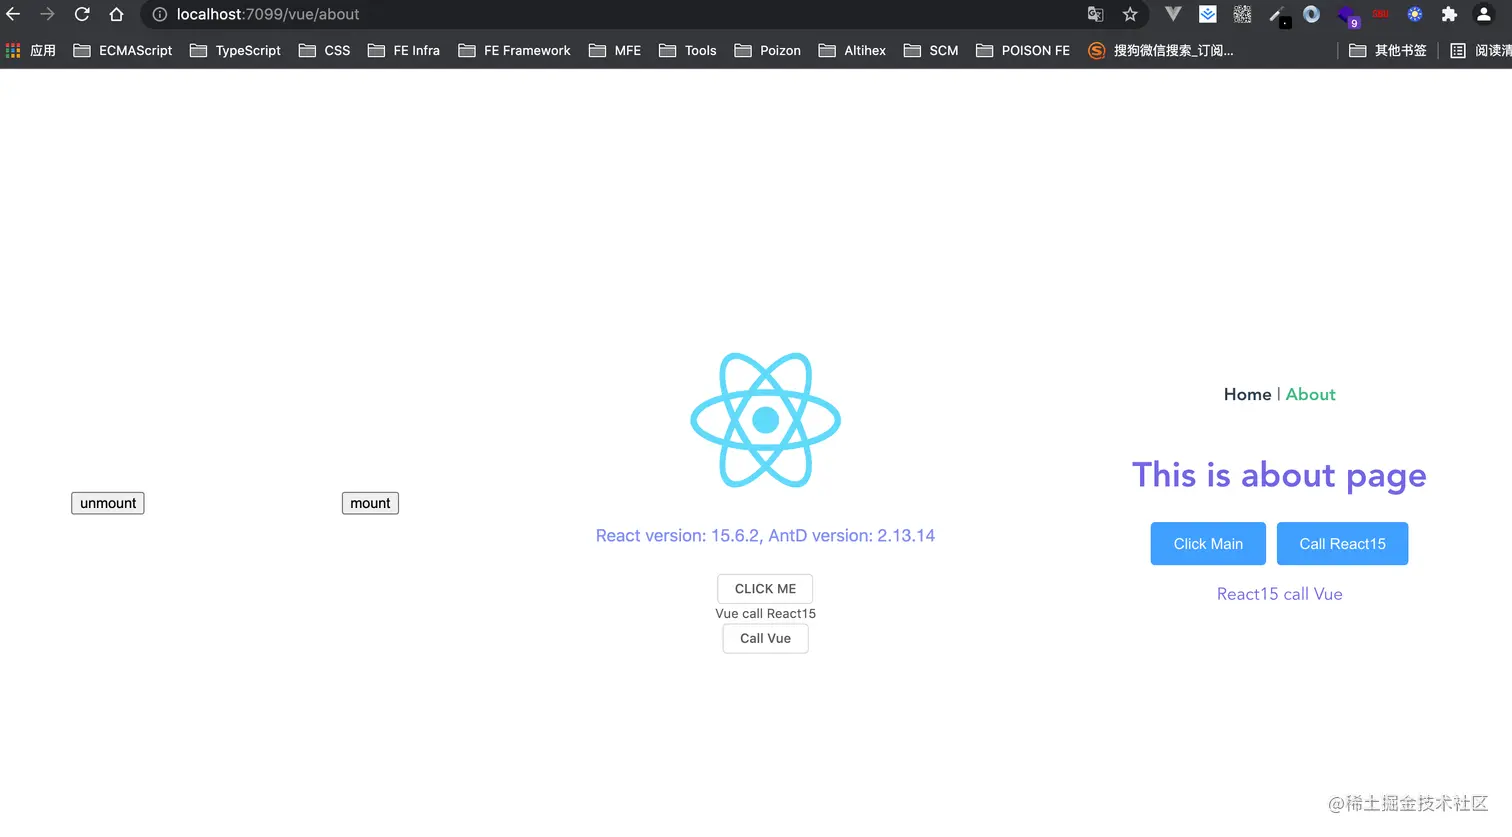Open the FE Framework bookmark folder
Screen dimensions: 1512x837
point(514,50)
